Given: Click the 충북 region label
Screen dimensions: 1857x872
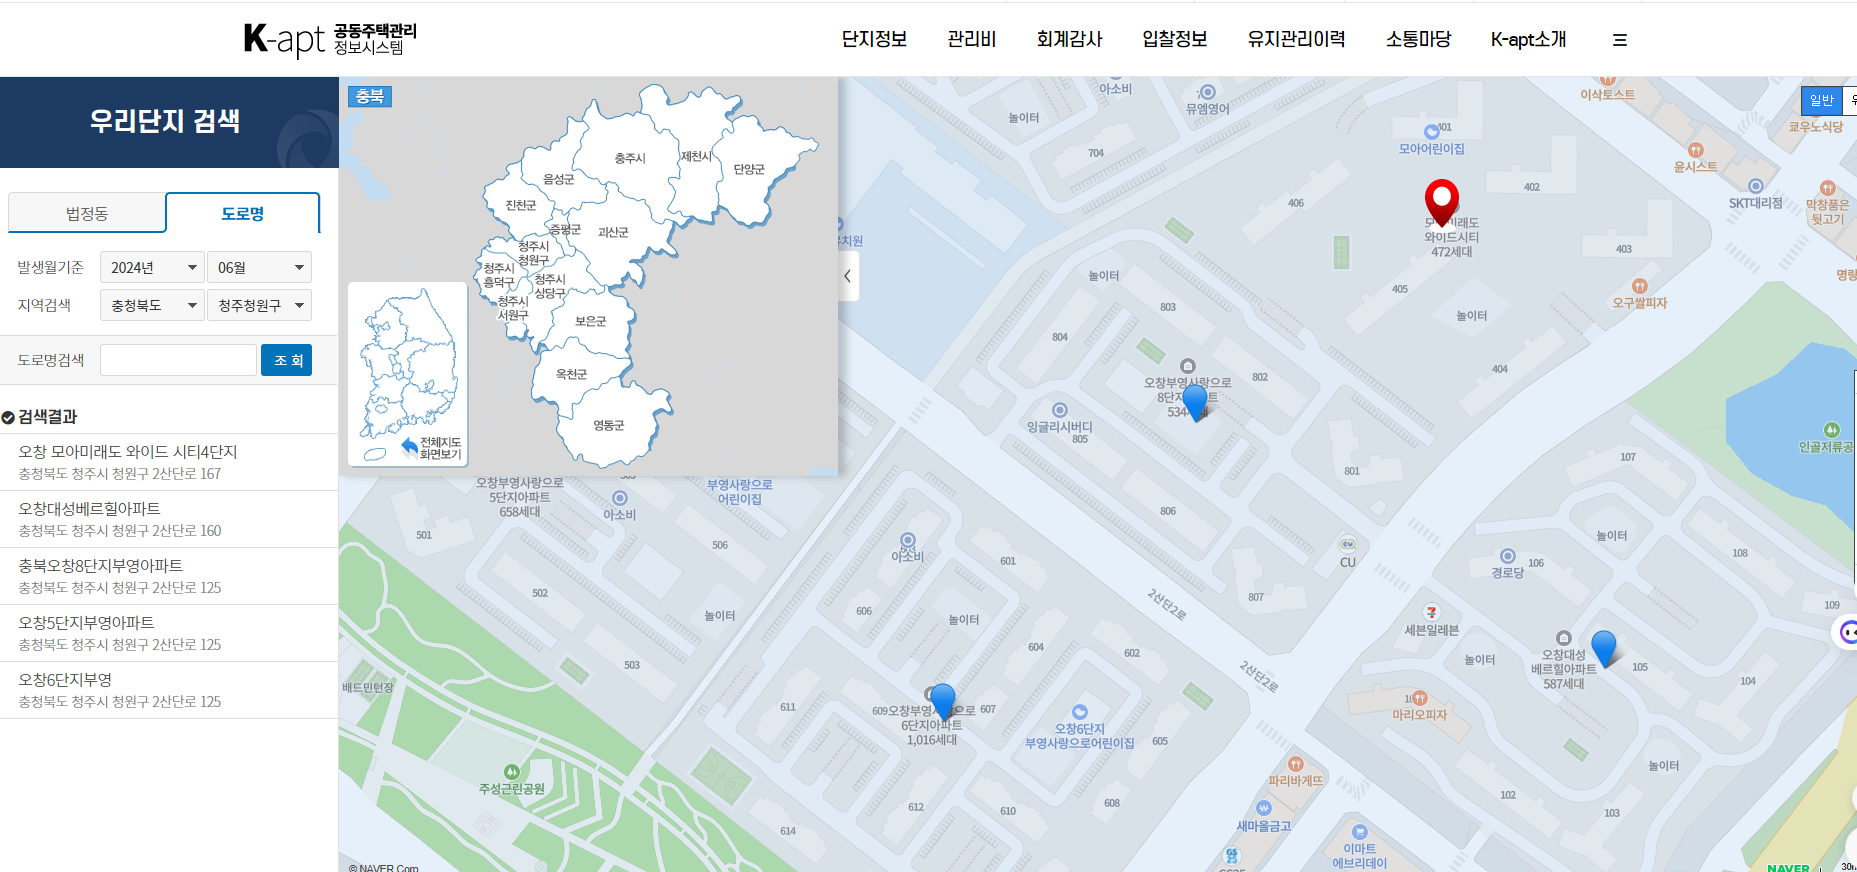Looking at the screenshot, I should click(x=370, y=96).
